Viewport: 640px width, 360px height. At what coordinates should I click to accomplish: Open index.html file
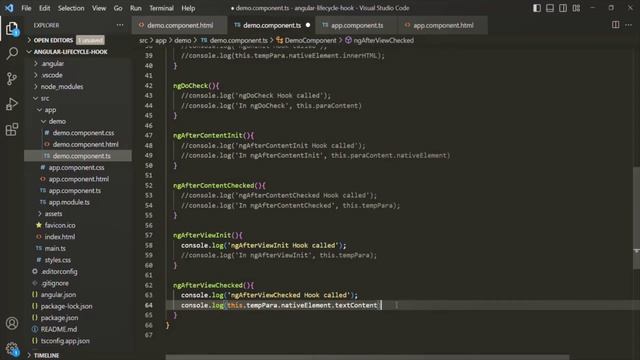[x=60, y=237]
